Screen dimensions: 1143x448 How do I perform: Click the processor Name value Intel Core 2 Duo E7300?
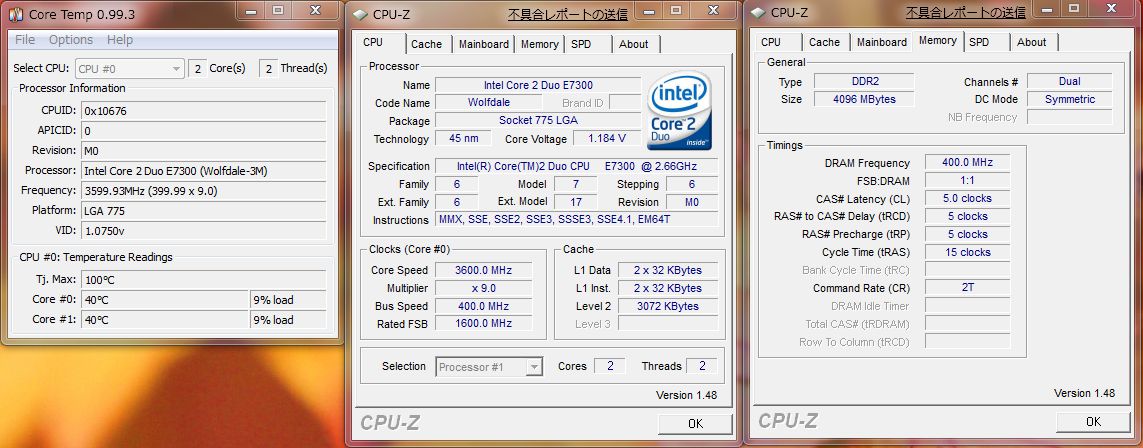(538, 85)
